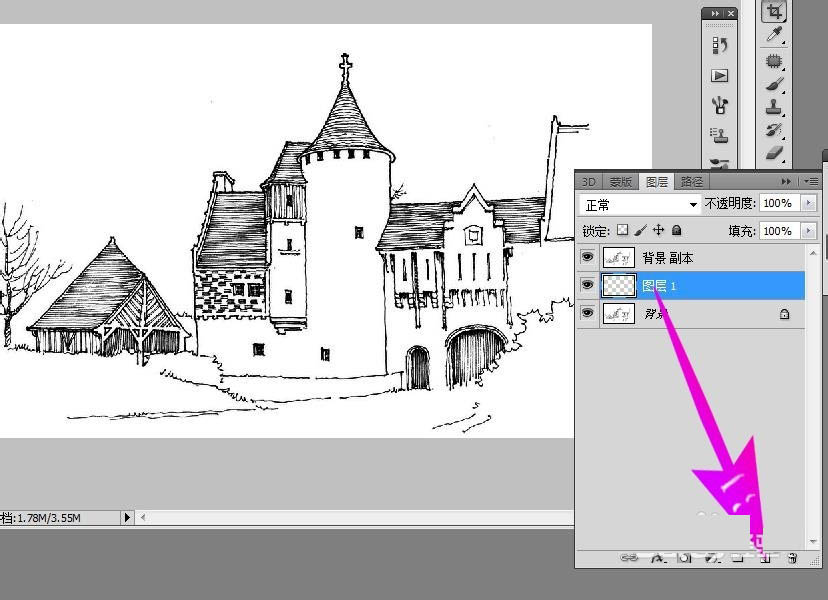Open the 不透明度 slider arrow

[x=809, y=204]
